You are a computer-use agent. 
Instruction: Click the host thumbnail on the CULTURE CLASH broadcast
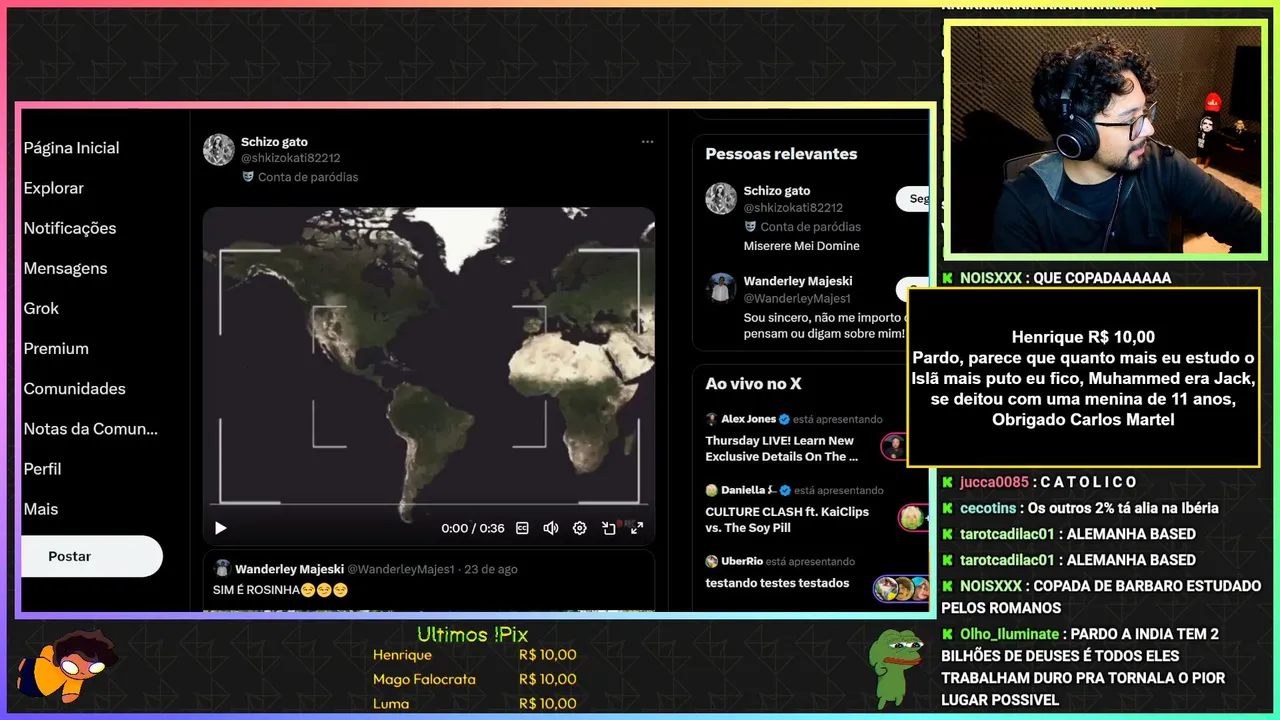click(x=913, y=517)
